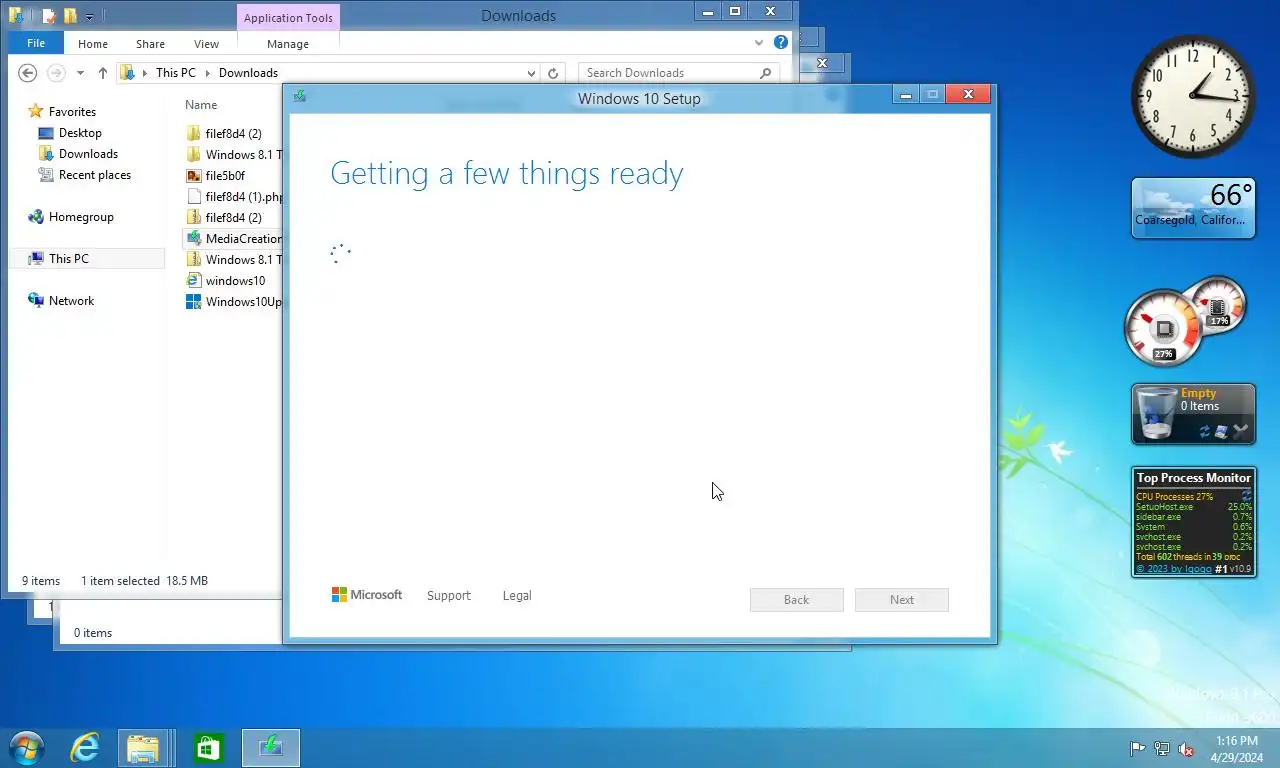This screenshot has height=768, width=1280.
Task: Open the address bar history dropdown
Action: (x=531, y=73)
